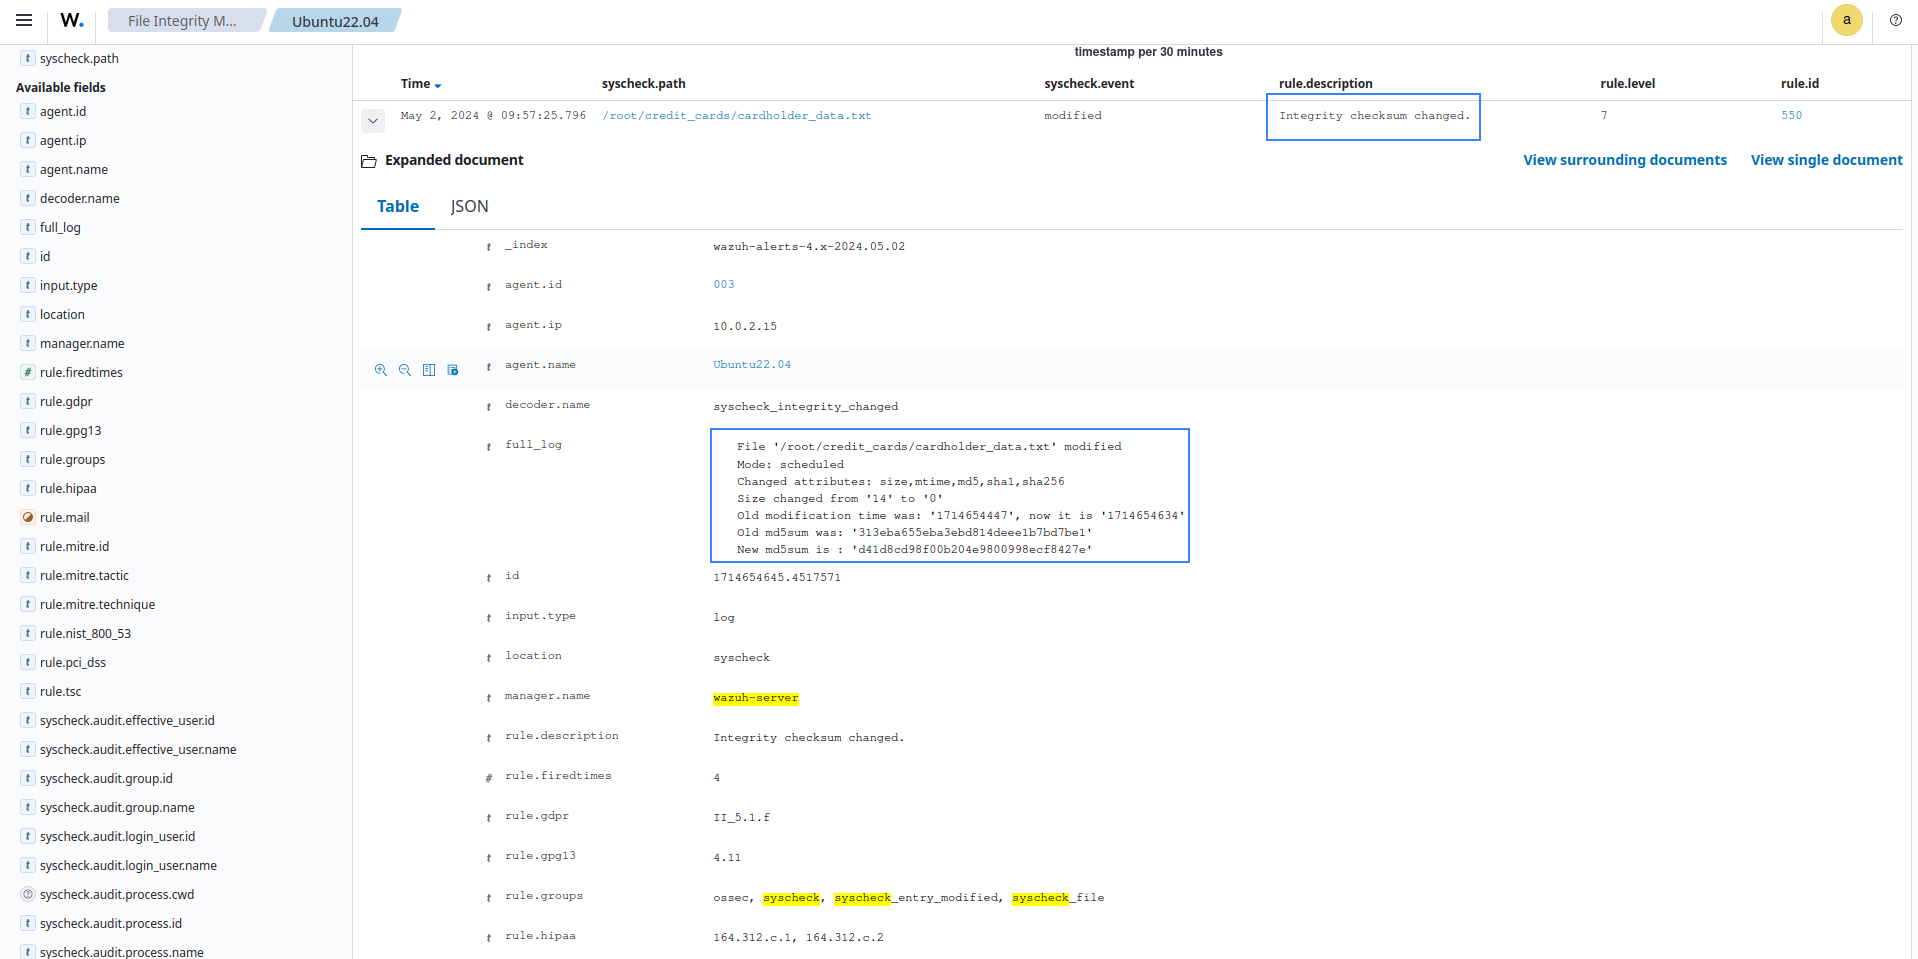
Task: Open the user avatar menu
Action: (x=1846, y=20)
